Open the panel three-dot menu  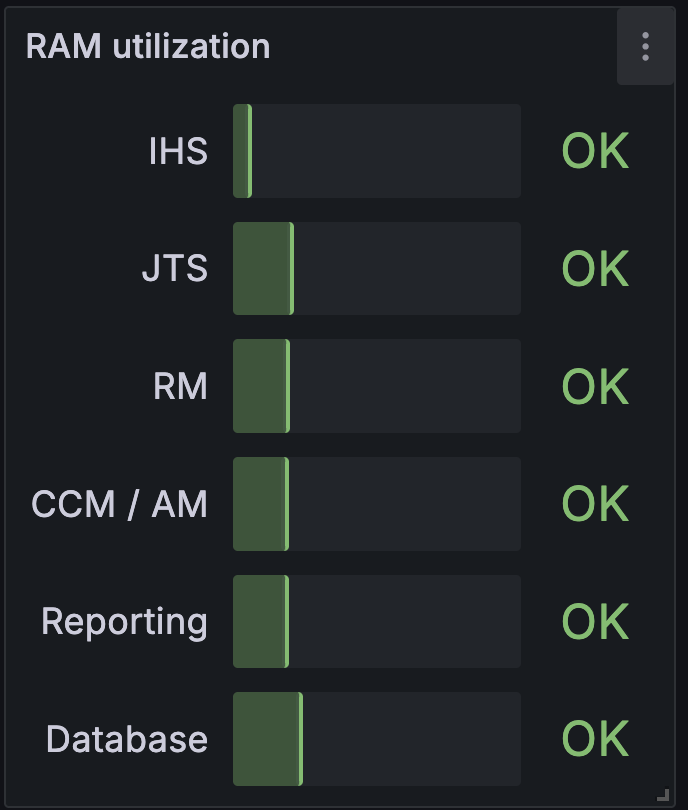pos(646,46)
